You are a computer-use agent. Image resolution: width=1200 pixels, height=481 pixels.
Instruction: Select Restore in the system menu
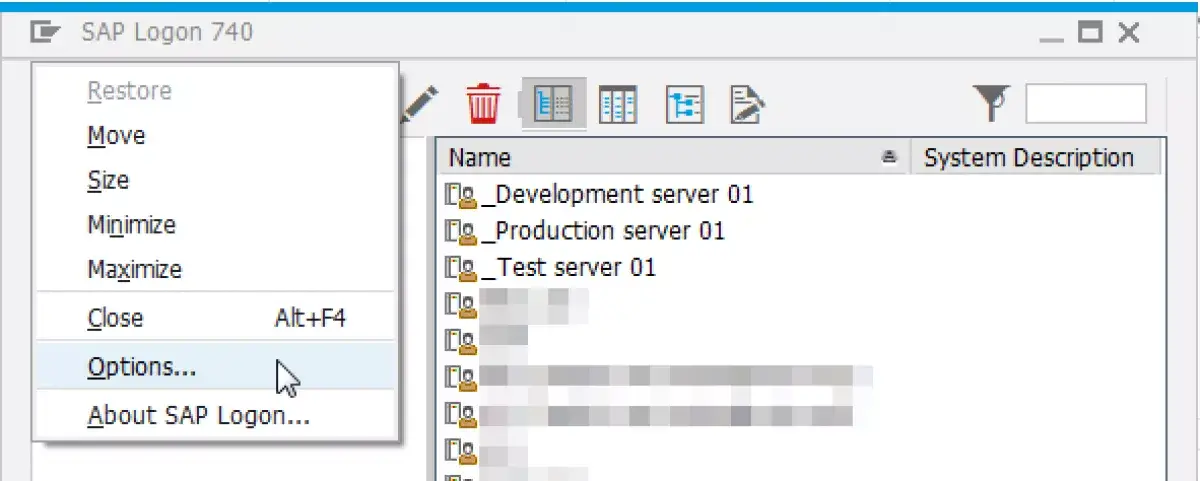215,91
